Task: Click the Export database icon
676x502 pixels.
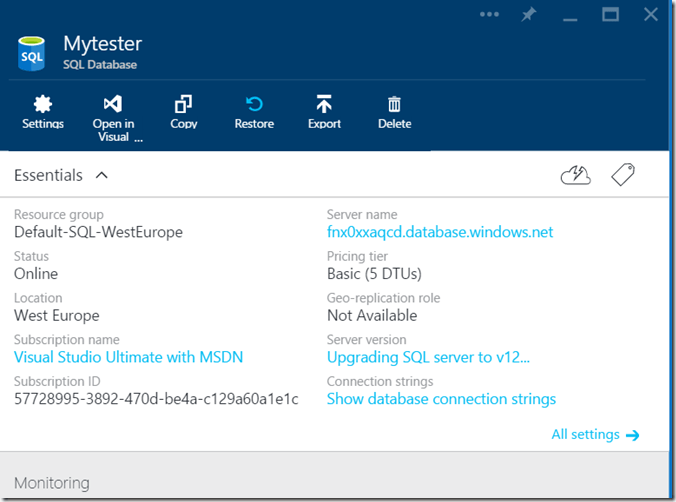Action: click(324, 105)
